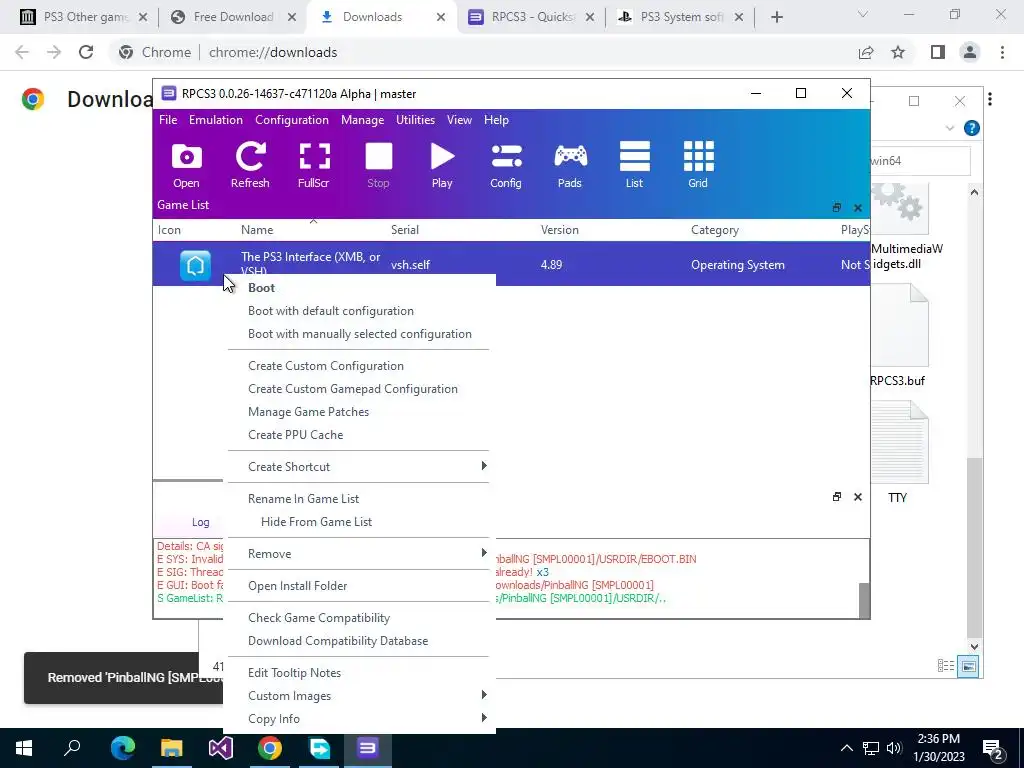The image size is (1024, 768).
Task: Click the Stop emulation icon
Action: coord(378,165)
